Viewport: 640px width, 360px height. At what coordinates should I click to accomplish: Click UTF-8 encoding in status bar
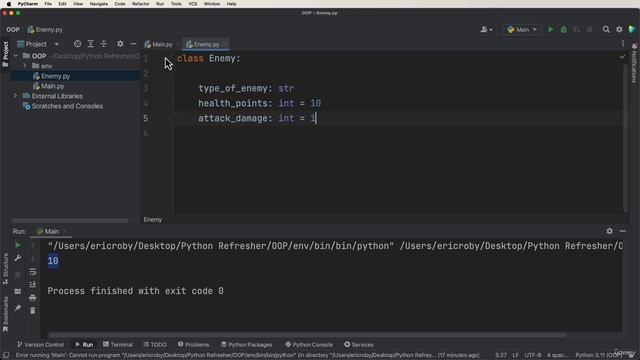[x=533, y=355]
